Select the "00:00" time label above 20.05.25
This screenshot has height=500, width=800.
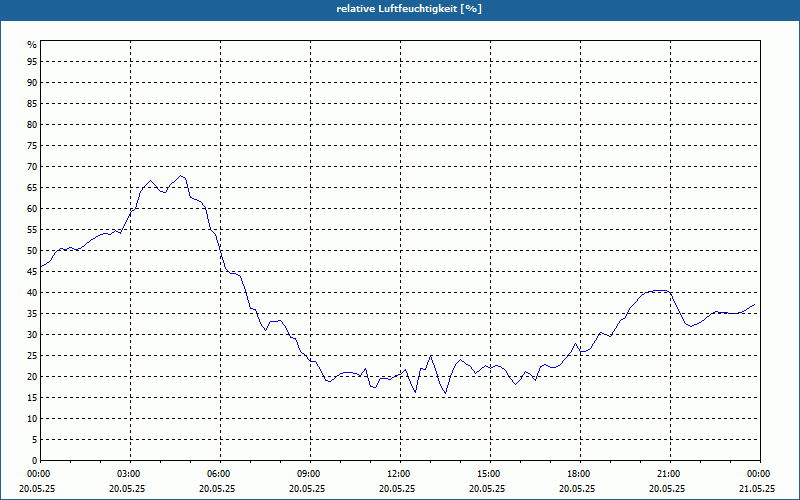[37, 474]
